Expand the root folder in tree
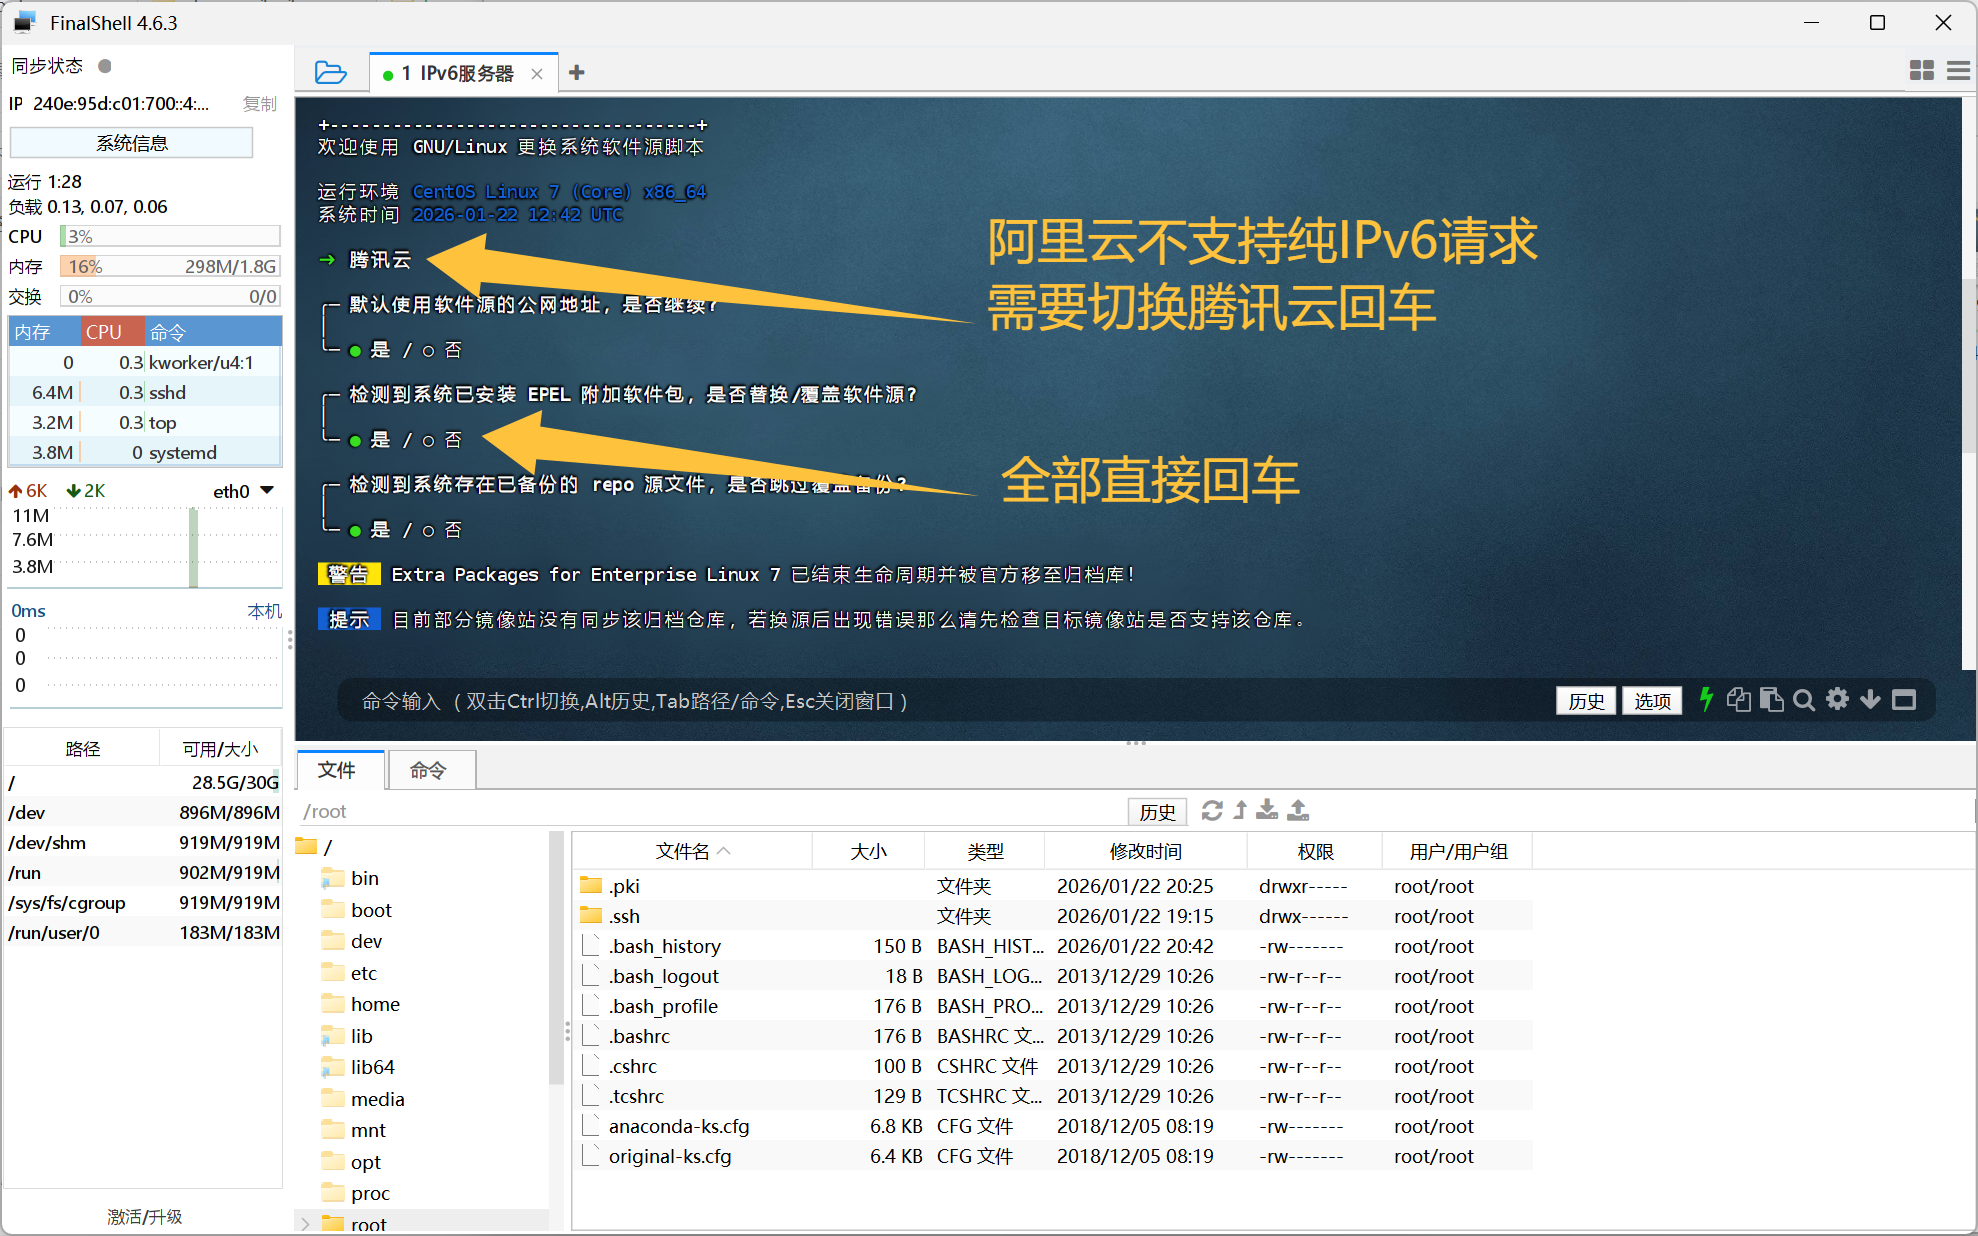This screenshot has height=1236, width=1978. (305, 1223)
